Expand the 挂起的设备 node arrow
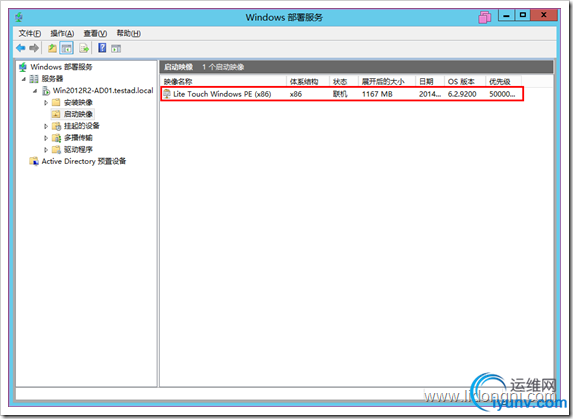This screenshot has height=419, width=573. pos(46,126)
